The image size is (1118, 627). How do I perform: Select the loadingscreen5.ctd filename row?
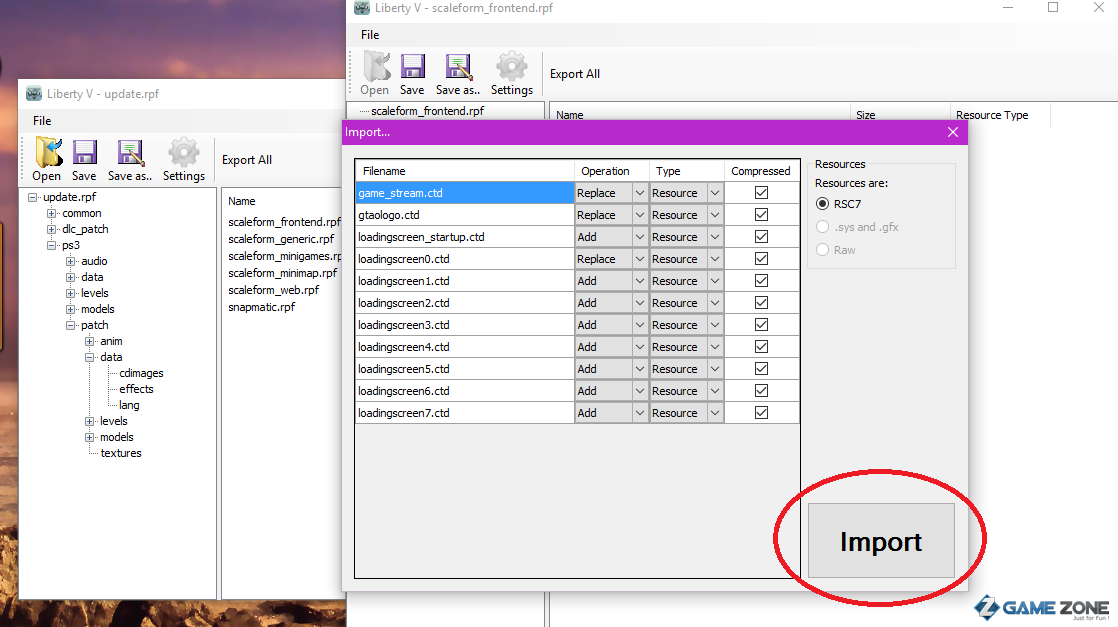click(465, 369)
